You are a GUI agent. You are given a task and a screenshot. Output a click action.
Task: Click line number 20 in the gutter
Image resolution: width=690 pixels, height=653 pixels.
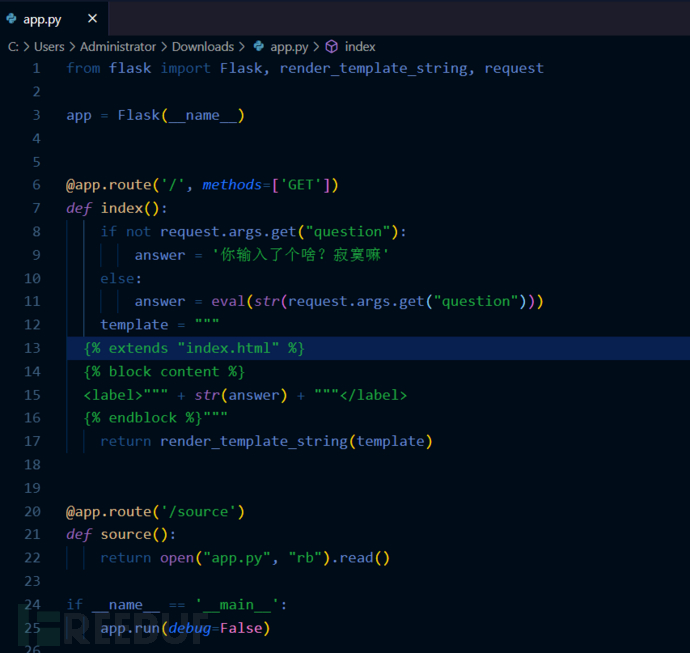[x=33, y=511]
